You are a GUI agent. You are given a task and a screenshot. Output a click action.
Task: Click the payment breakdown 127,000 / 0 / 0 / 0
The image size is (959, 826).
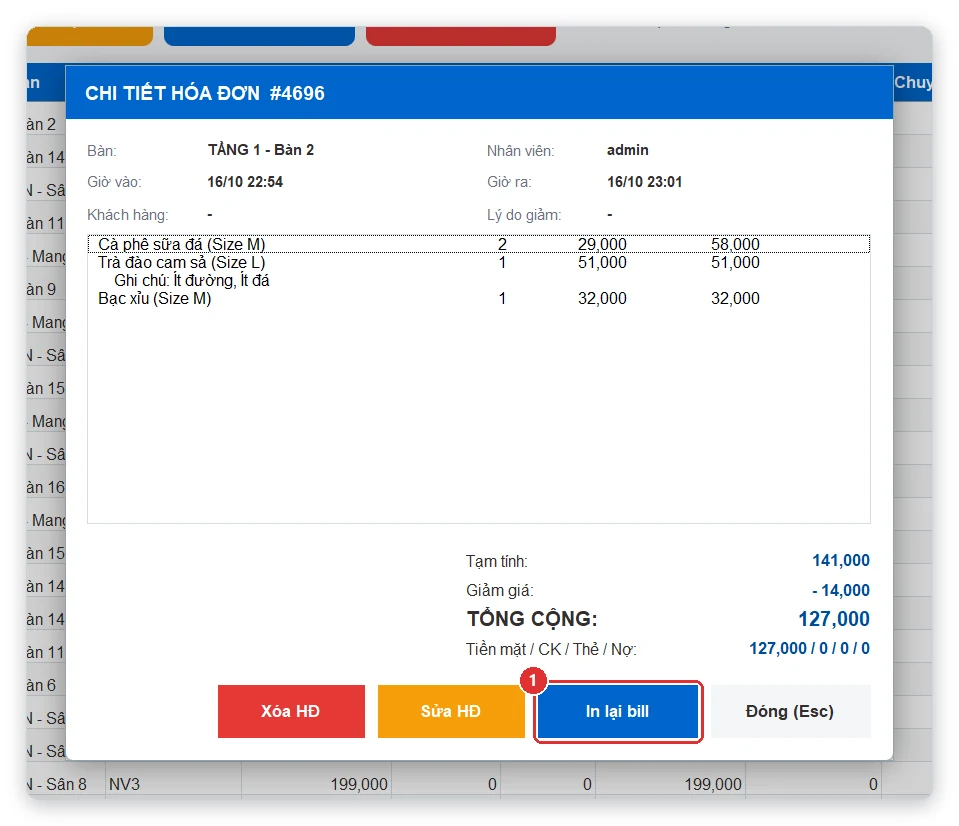pyautogui.click(x=809, y=648)
